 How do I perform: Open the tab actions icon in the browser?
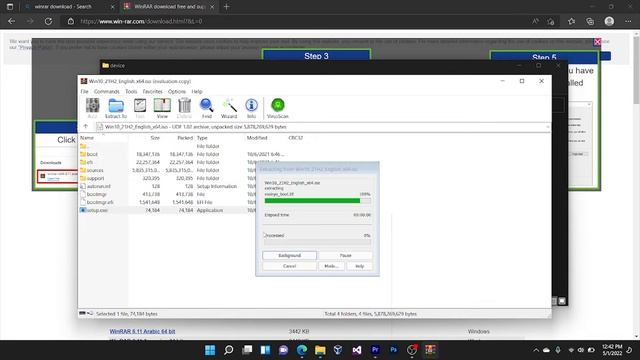(10, 7)
